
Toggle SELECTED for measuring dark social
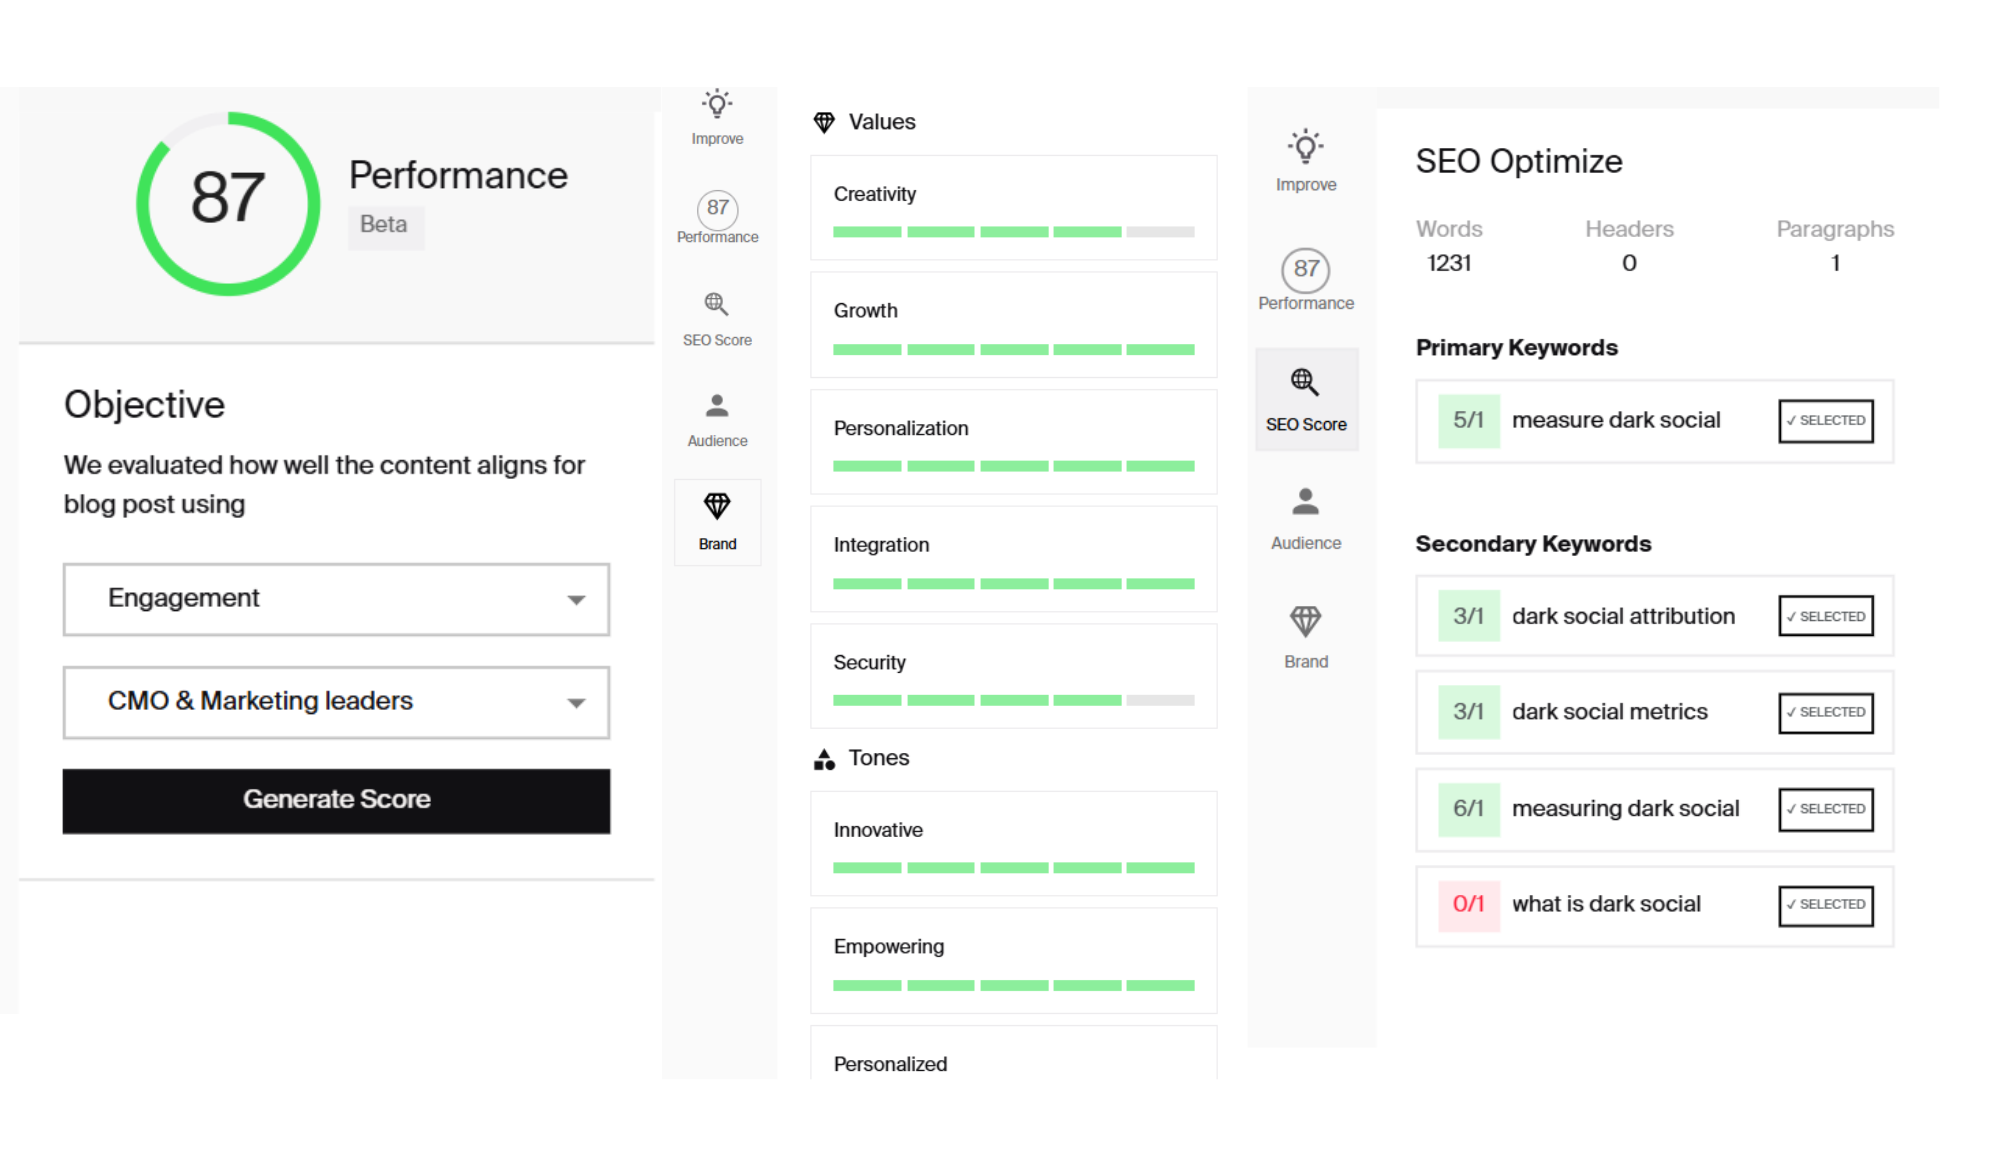click(x=1825, y=809)
